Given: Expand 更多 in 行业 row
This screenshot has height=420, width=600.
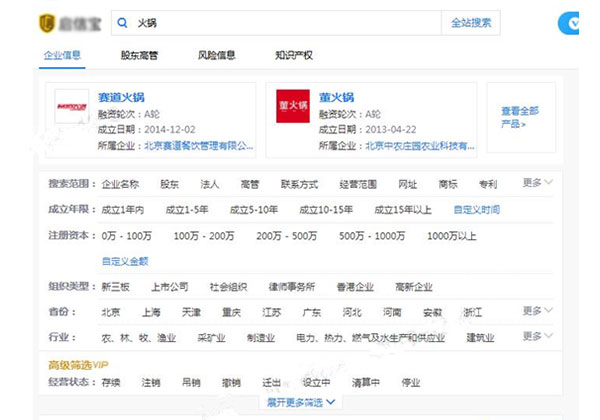Looking at the screenshot, I should (x=538, y=336).
